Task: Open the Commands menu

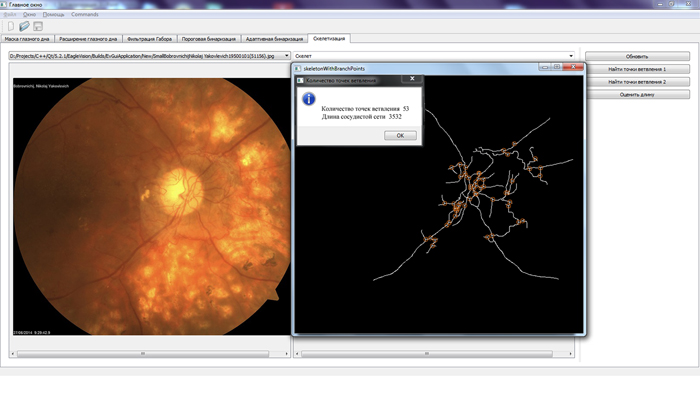Action: (84, 14)
